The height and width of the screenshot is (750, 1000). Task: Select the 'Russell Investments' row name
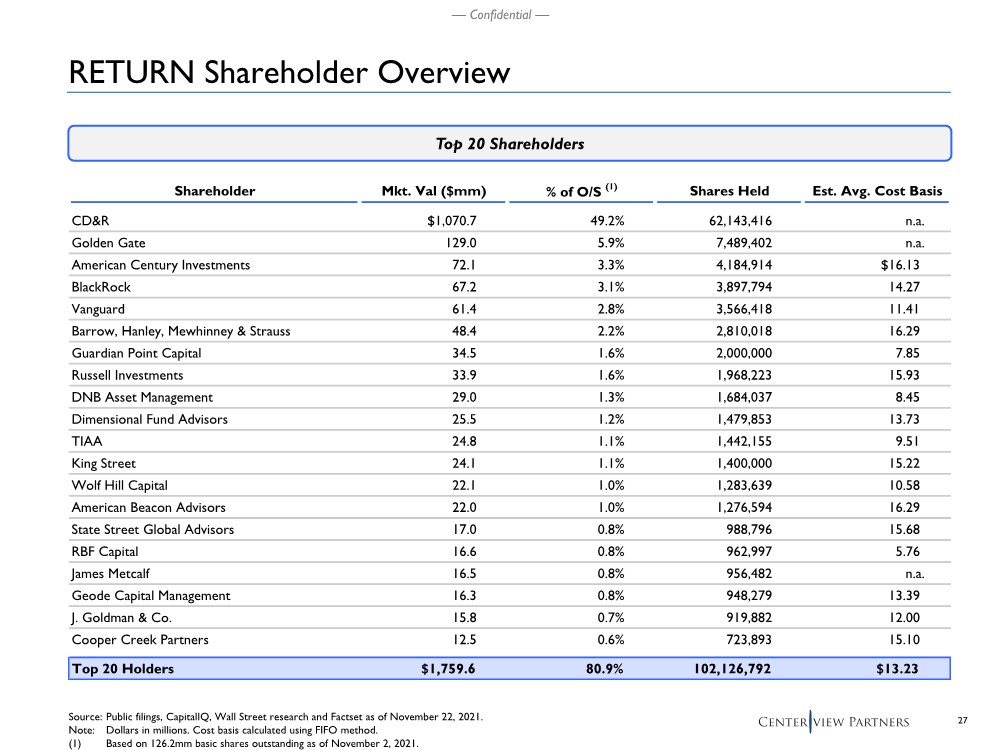(128, 375)
